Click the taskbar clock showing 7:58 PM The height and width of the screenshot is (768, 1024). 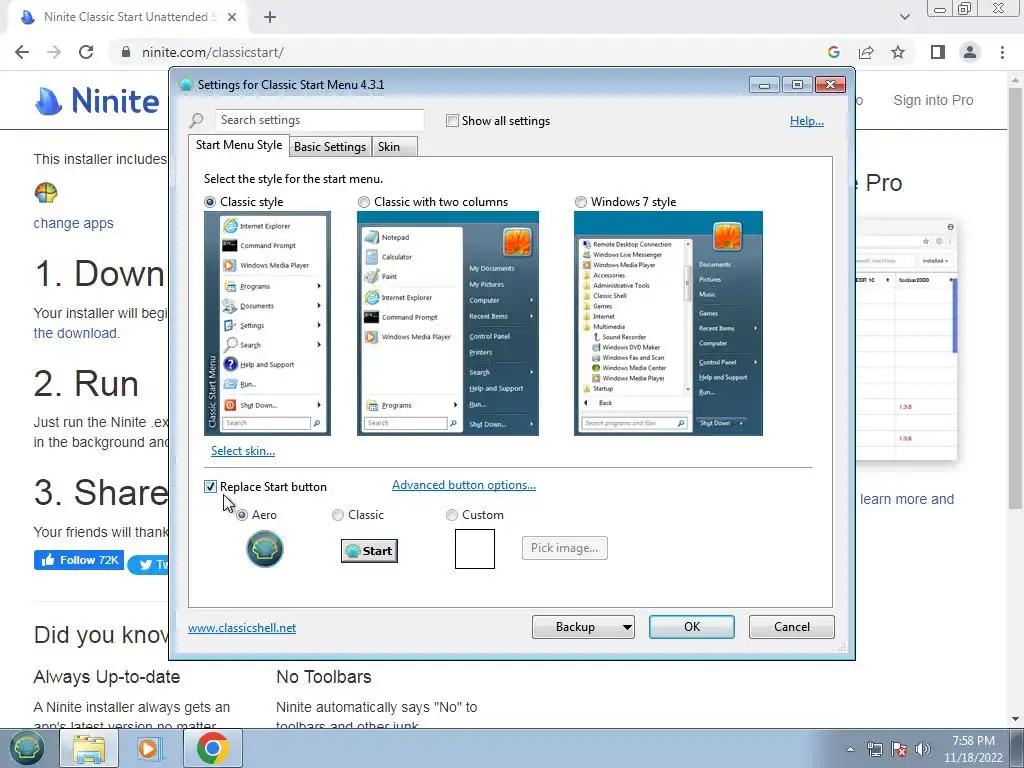(973, 749)
